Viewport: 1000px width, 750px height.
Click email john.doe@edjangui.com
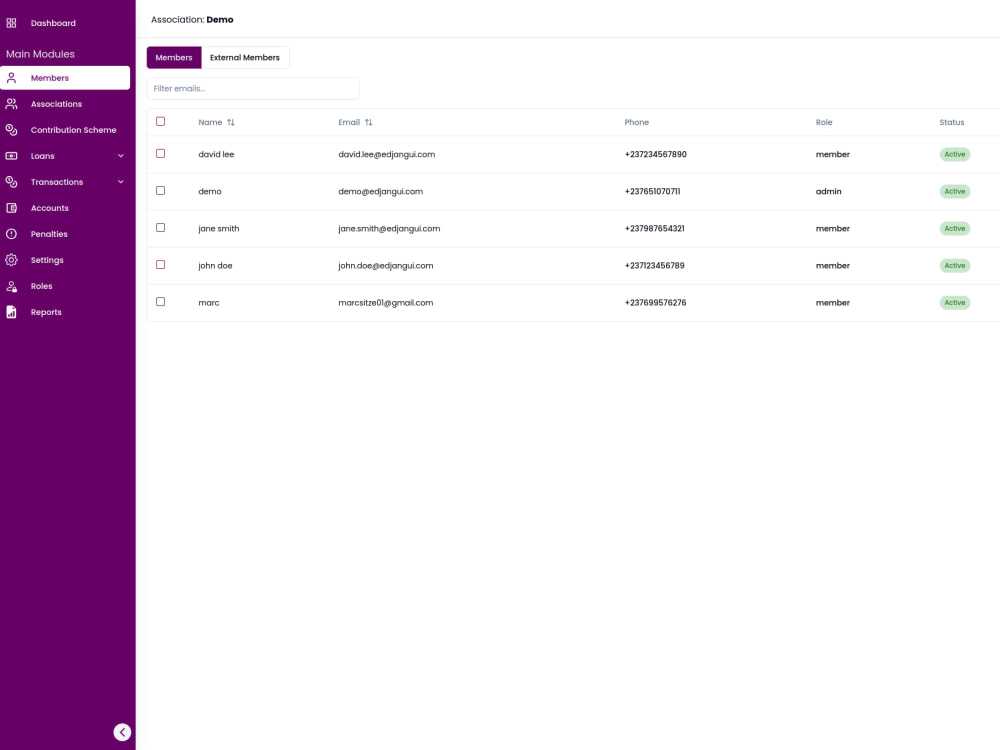click(385, 265)
